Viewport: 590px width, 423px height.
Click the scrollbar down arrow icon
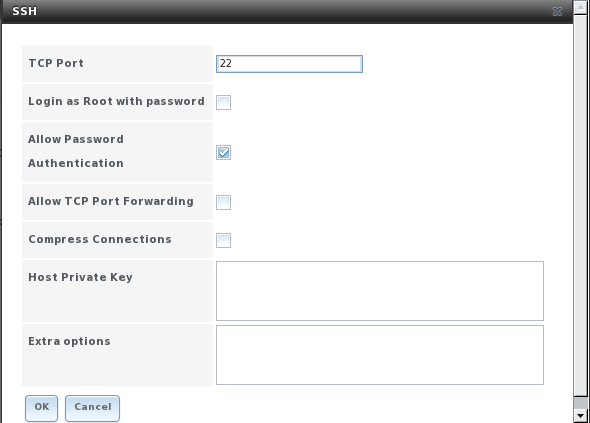coord(581,415)
